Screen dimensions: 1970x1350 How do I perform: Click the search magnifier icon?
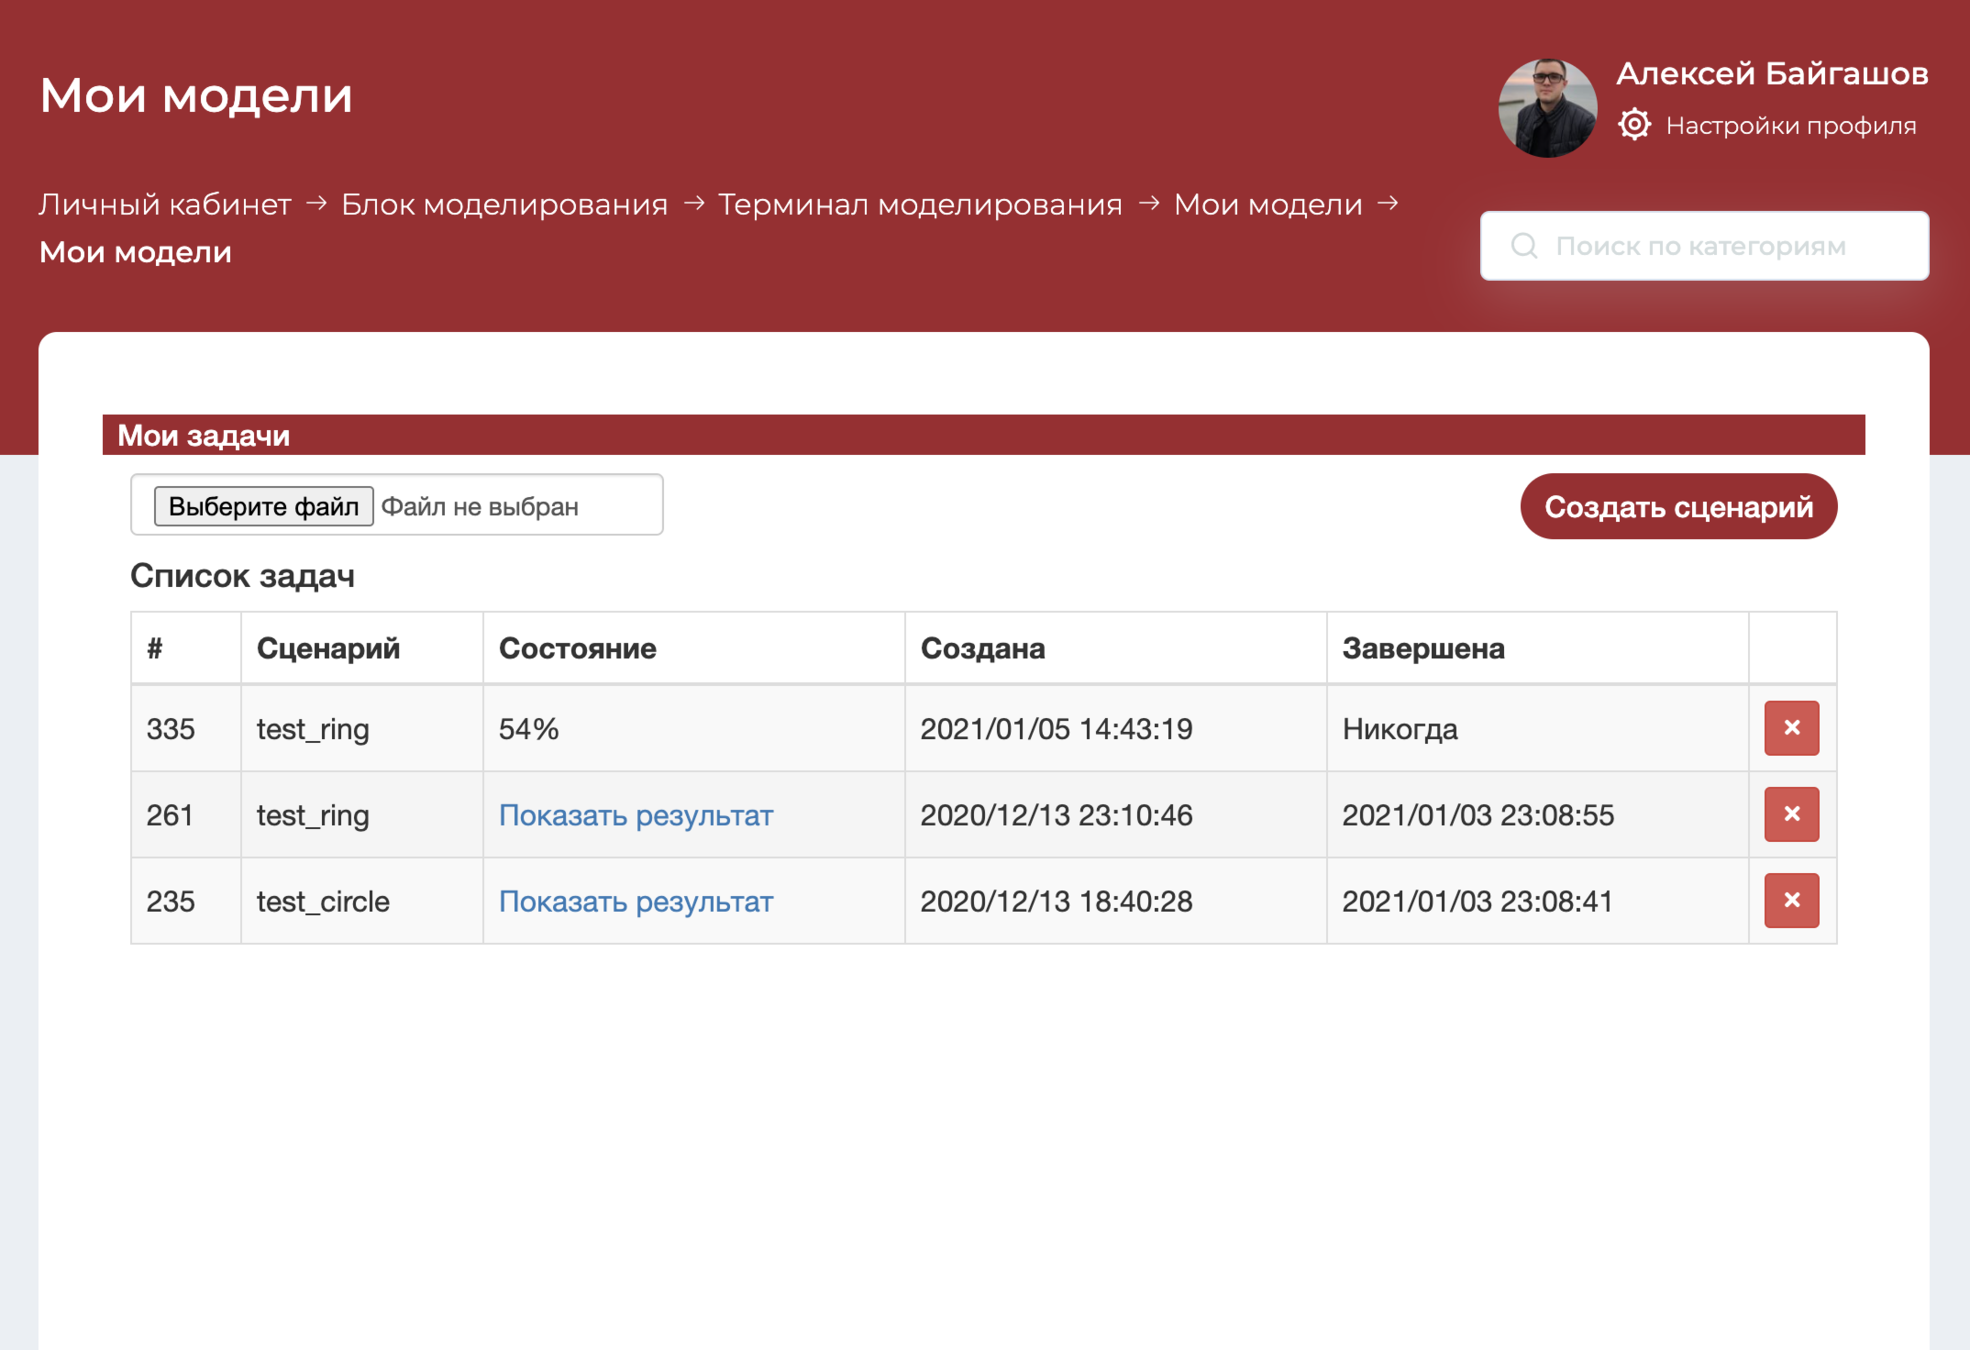point(1523,246)
